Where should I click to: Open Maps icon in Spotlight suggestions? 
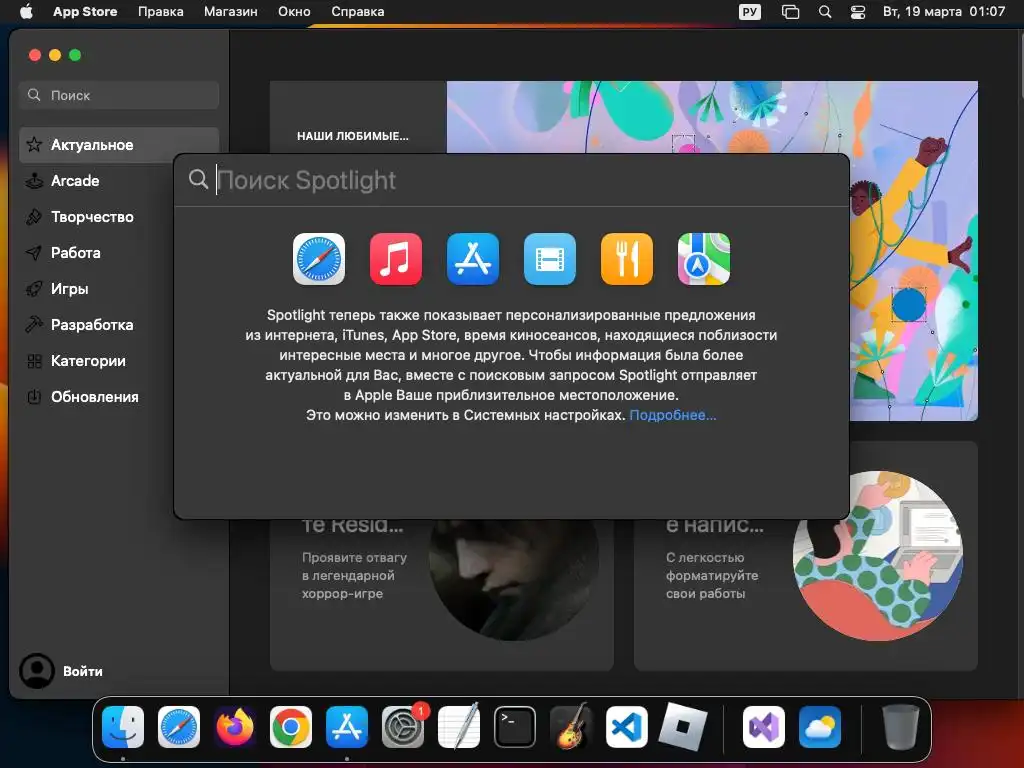[704, 259]
